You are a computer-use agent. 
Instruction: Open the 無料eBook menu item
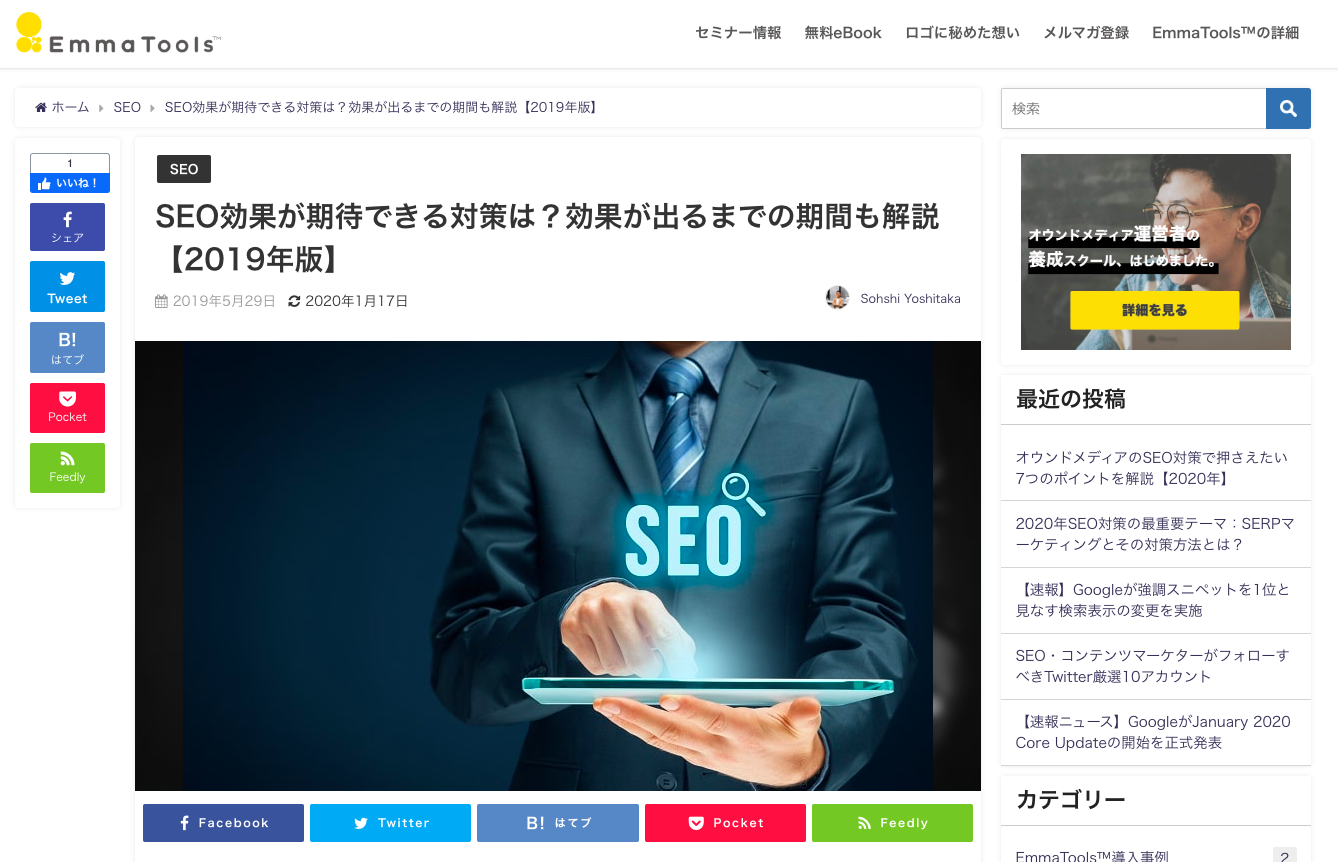[843, 33]
